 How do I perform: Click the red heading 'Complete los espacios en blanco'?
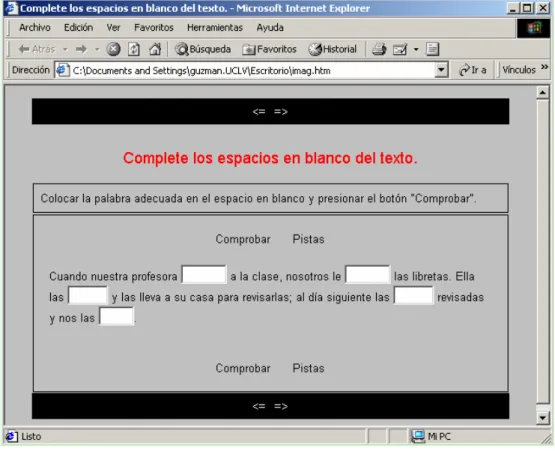click(x=270, y=158)
